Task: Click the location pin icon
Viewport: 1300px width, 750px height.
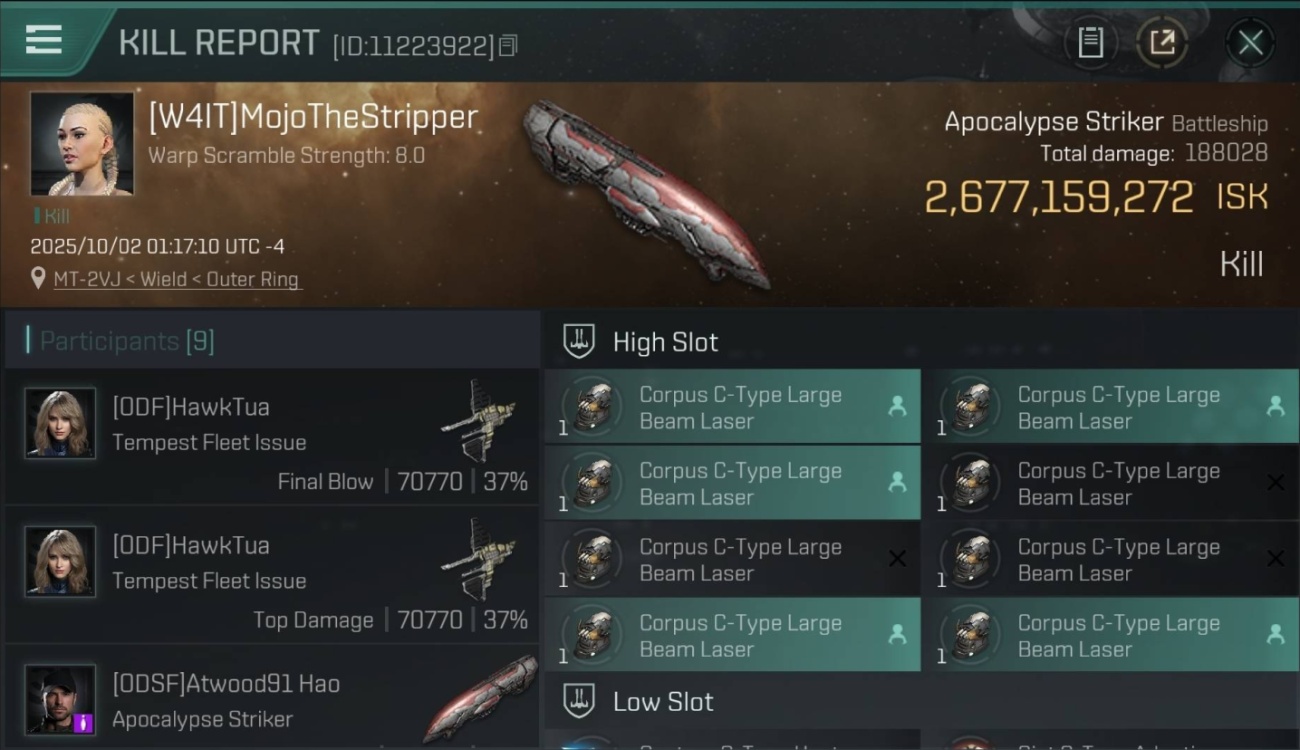Action: pos(38,279)
